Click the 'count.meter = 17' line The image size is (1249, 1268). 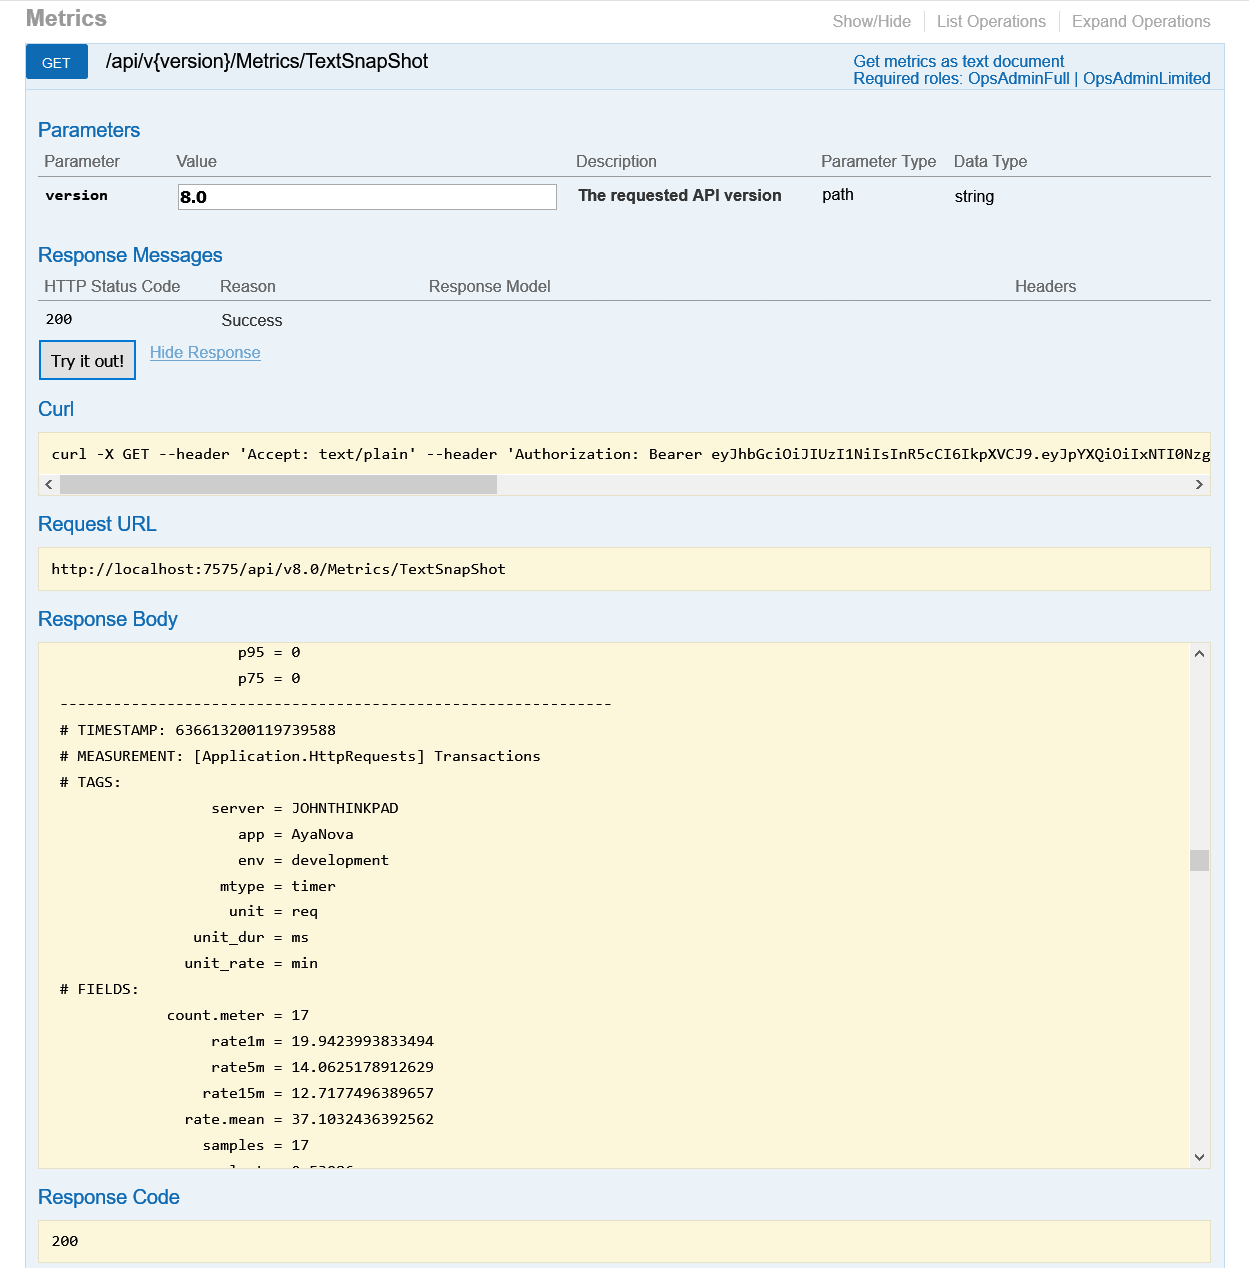tap(238, 1015)
